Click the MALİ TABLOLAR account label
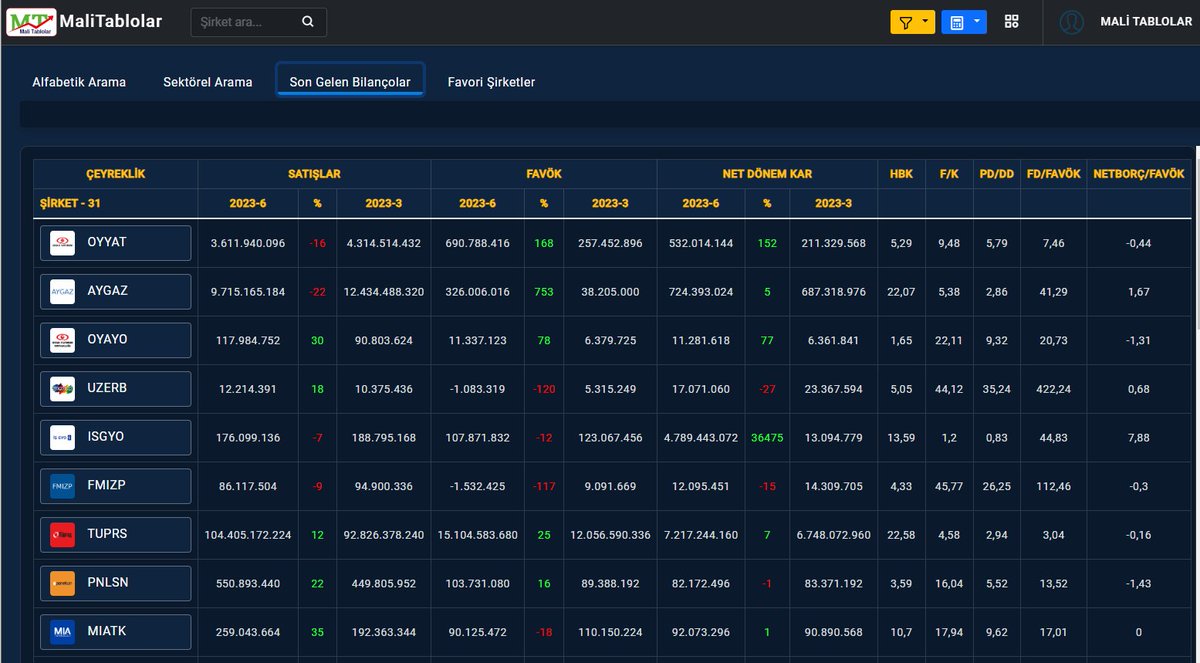1200x663 pixels. click(1146, 22)
